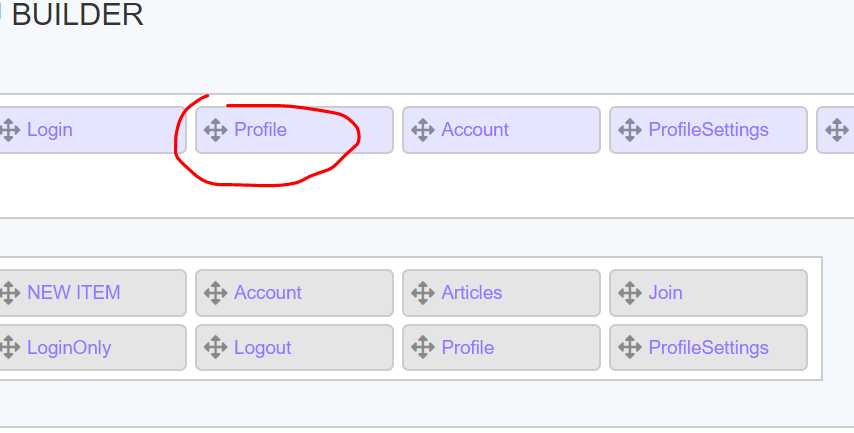Click move icon of cut-off top-row item
The height and width of the screenshot is (433, 854).
[x=837, y=130]
